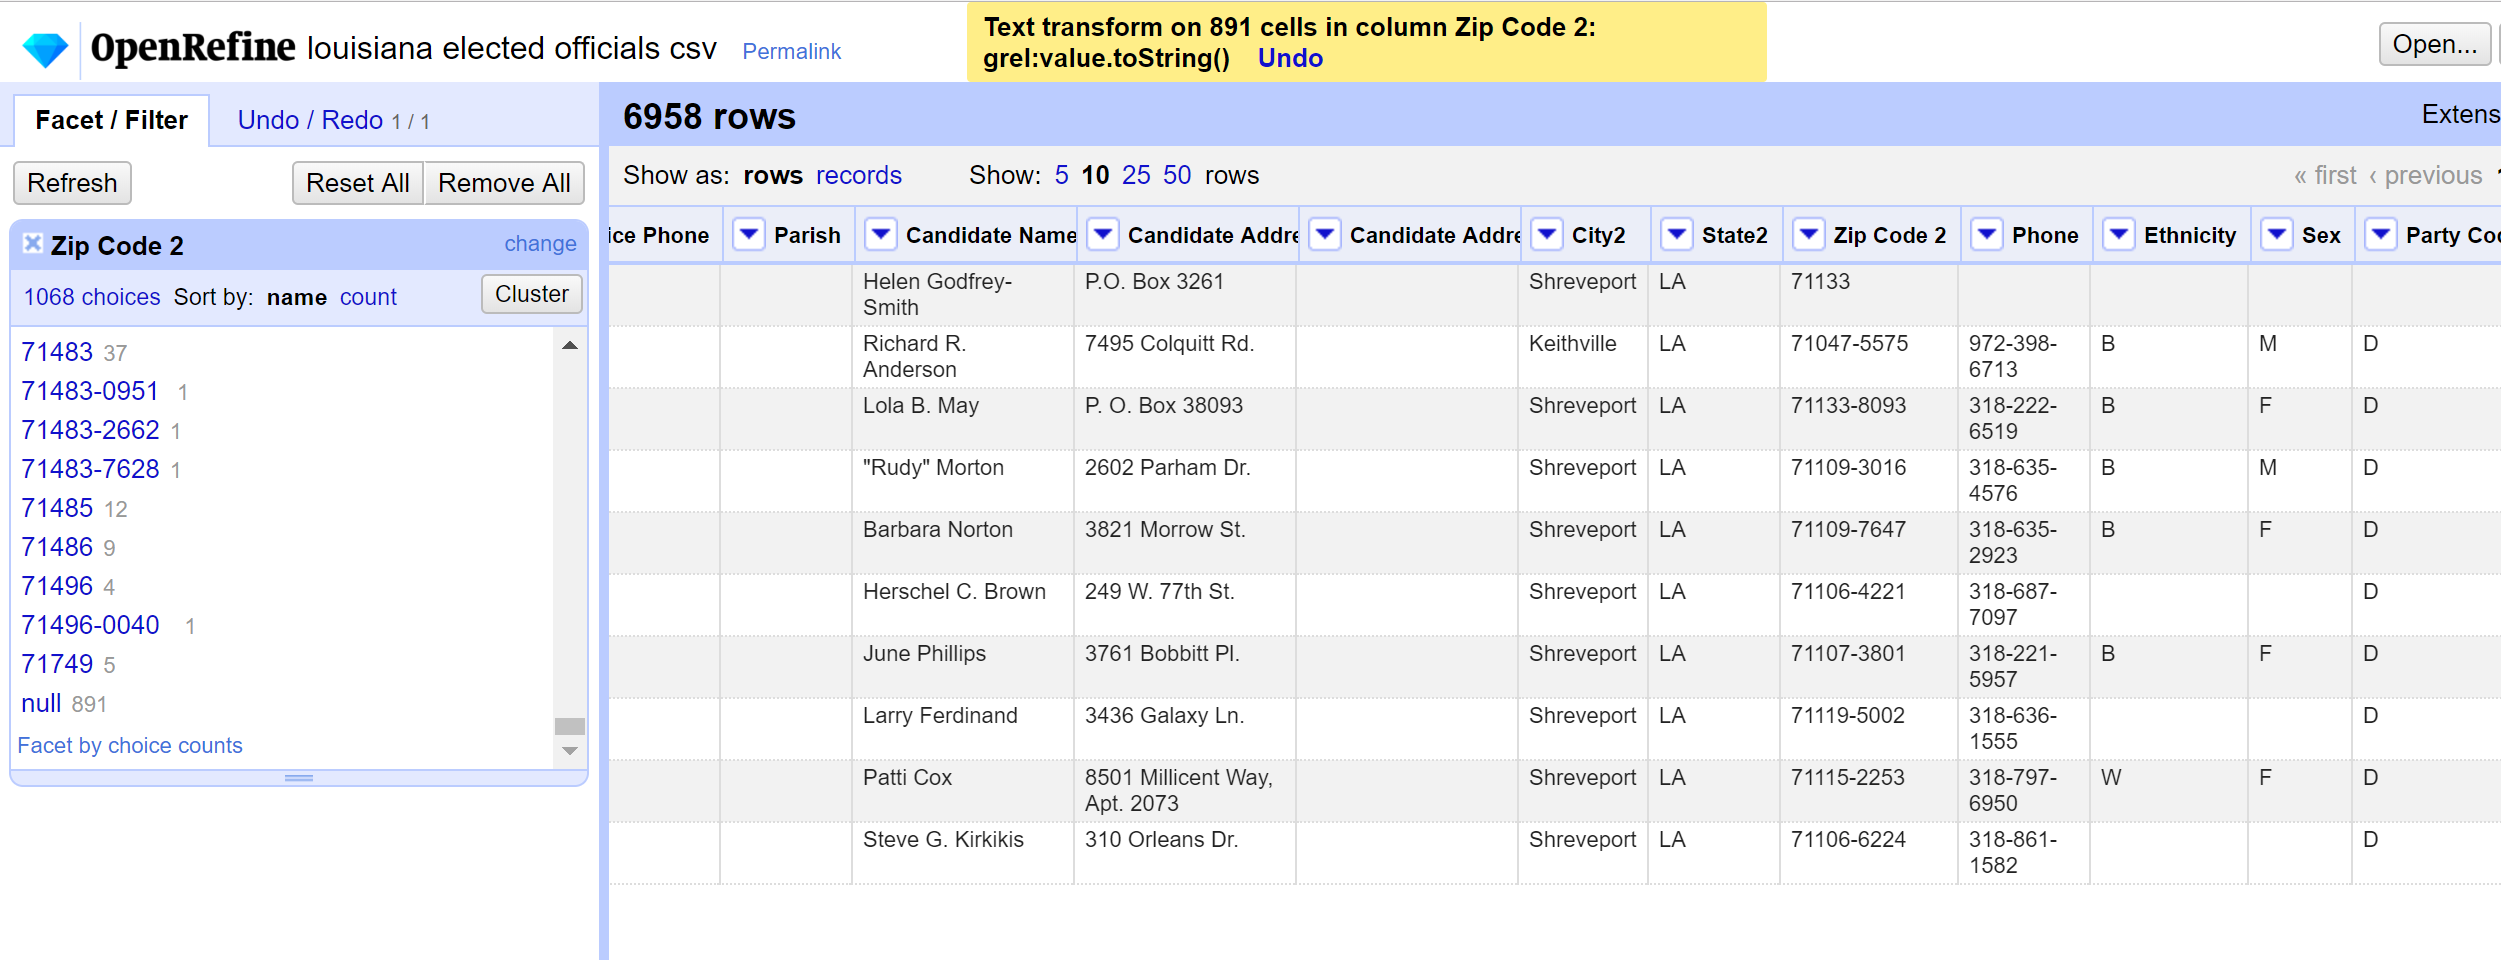
Task: Open the Ethnicity column menu
Action: coord(2120,235)
